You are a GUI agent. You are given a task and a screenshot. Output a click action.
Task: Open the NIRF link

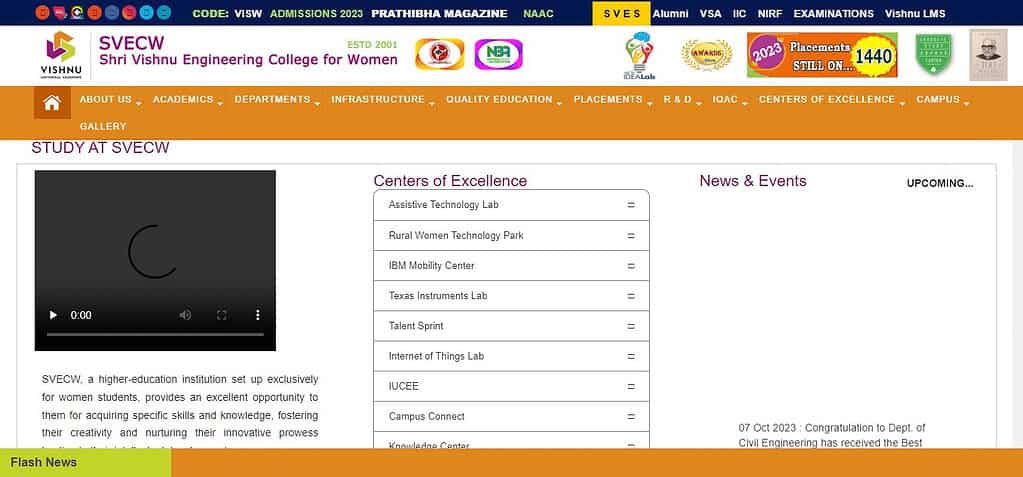coord(770,14)
